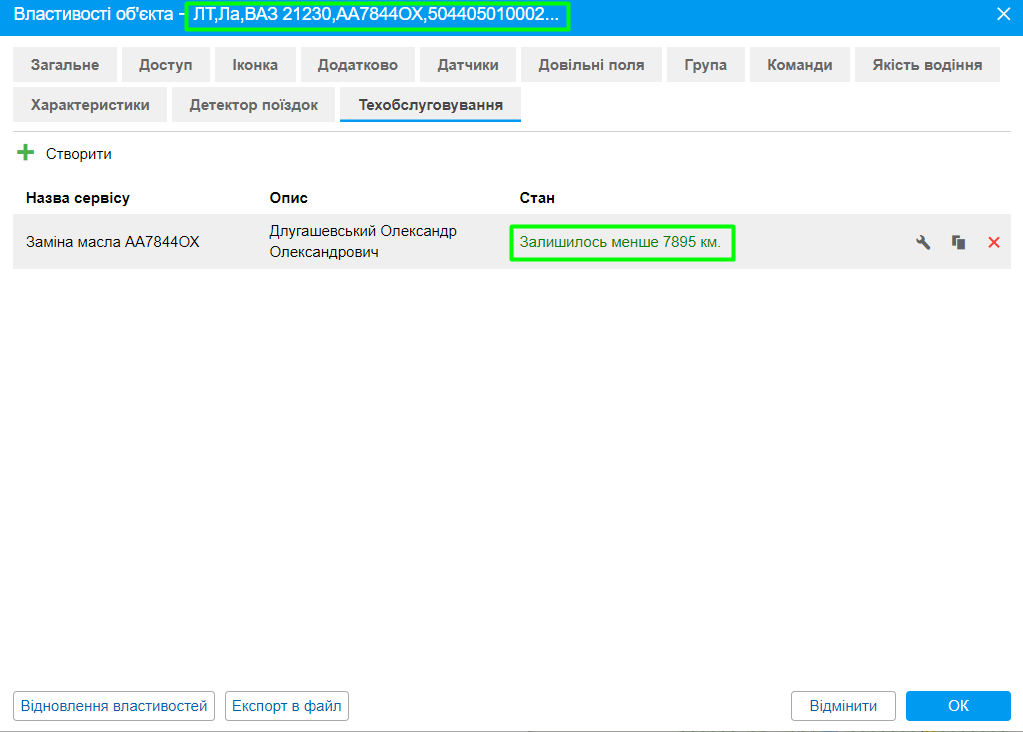Open the Детектор поїздок tab

(253, 104)
